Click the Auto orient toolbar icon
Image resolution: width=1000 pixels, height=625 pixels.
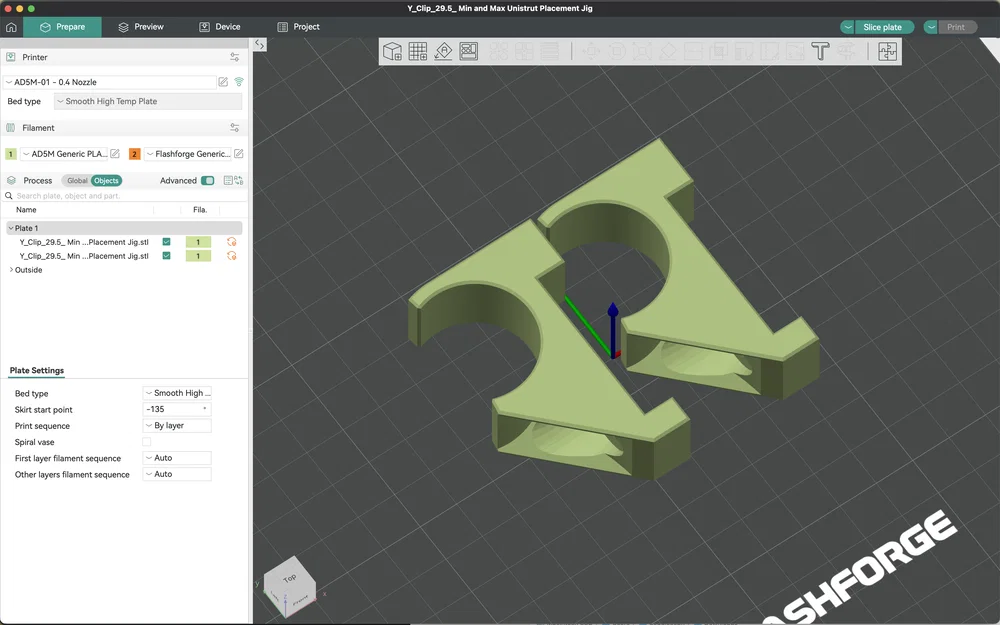point(443,52)
